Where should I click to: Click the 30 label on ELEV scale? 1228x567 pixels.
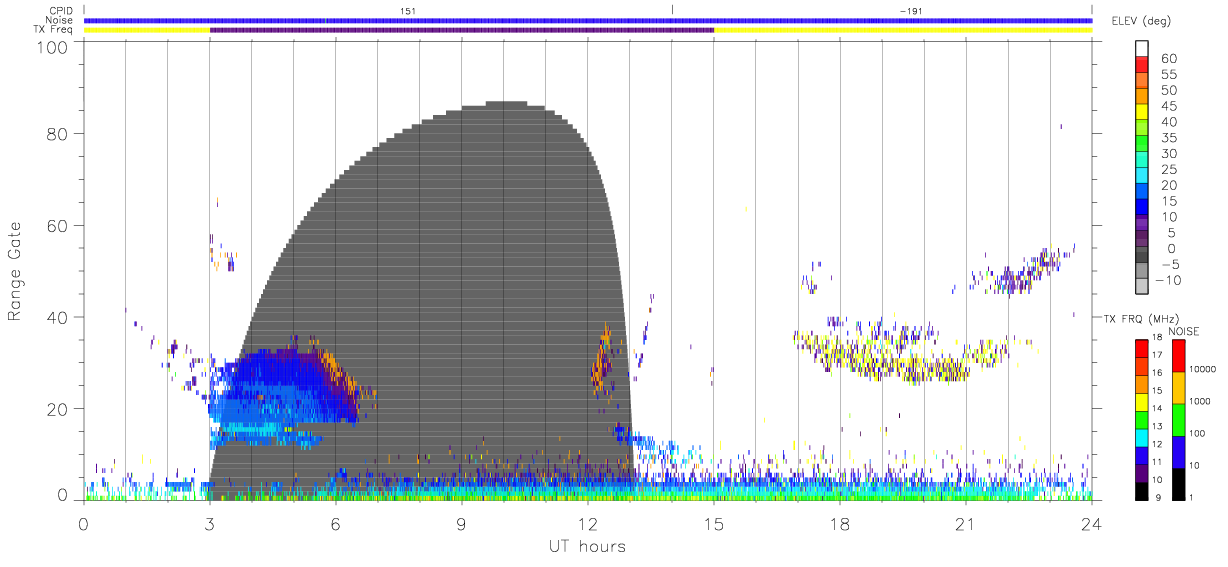[1168, 153]
